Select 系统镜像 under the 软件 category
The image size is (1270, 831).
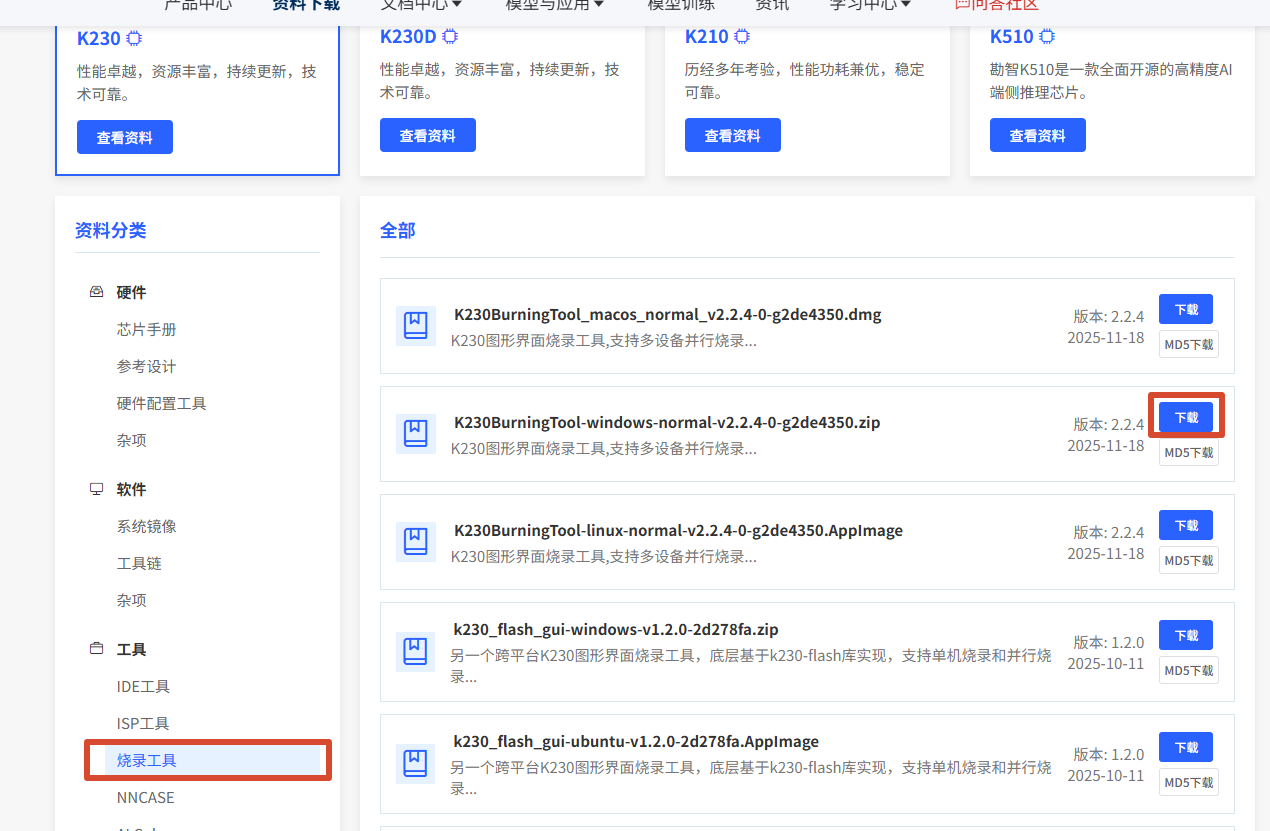click(x=147, y=526)
